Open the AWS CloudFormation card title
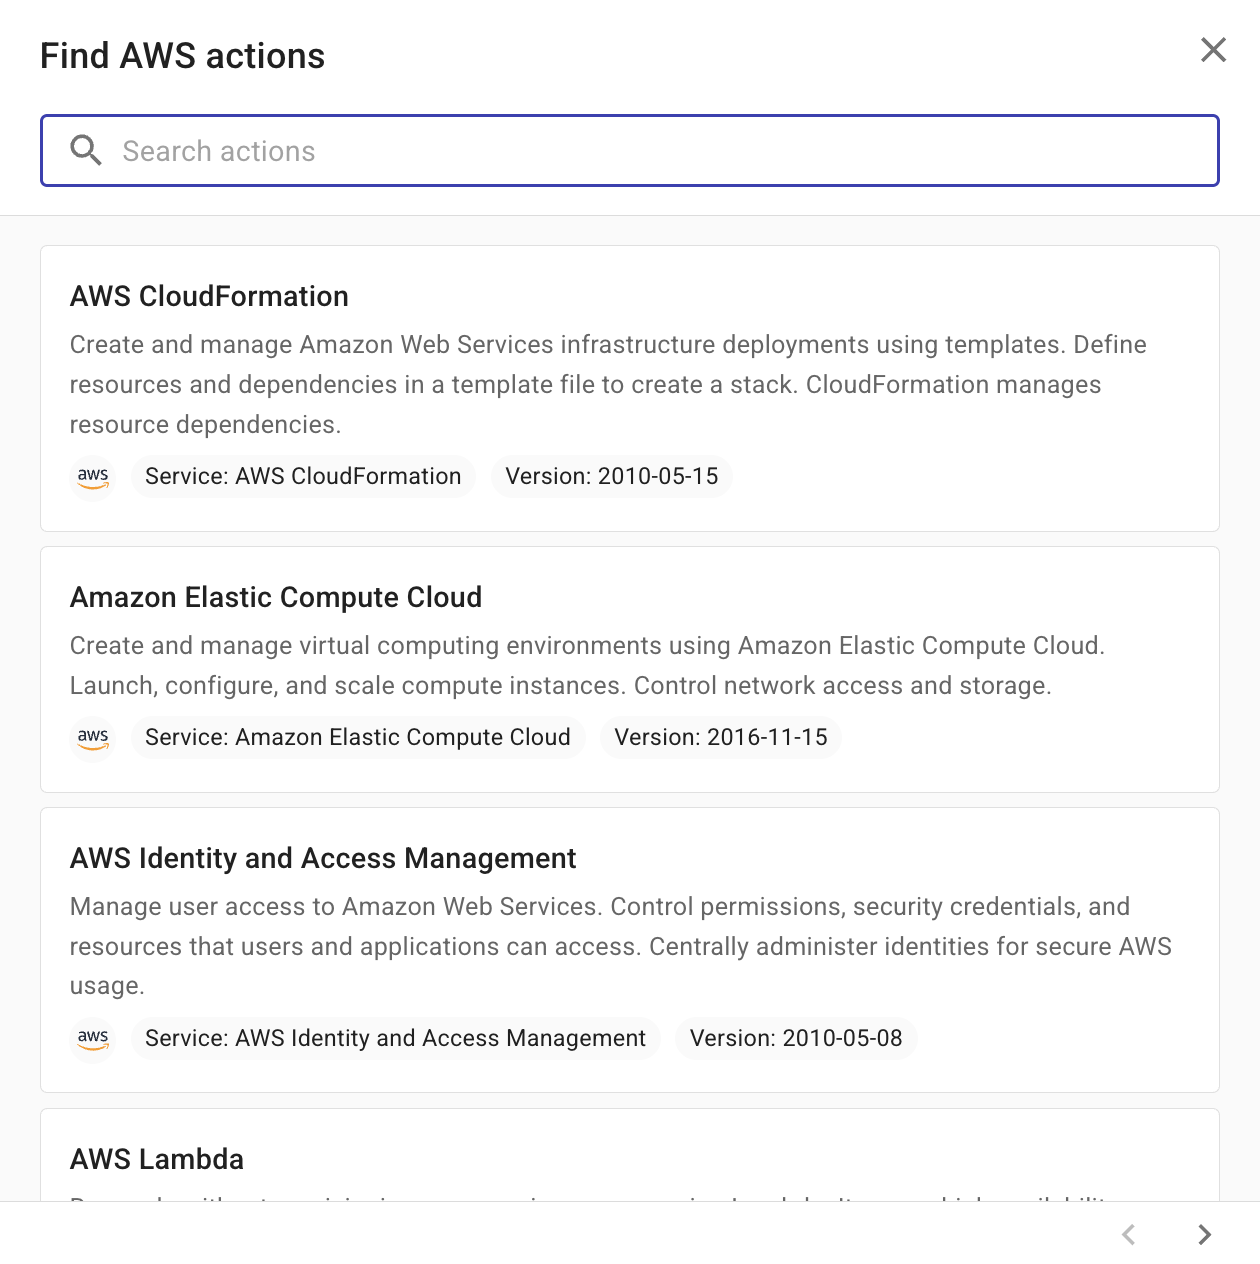The image size is (1260, 1264). [x=209, y=296]
